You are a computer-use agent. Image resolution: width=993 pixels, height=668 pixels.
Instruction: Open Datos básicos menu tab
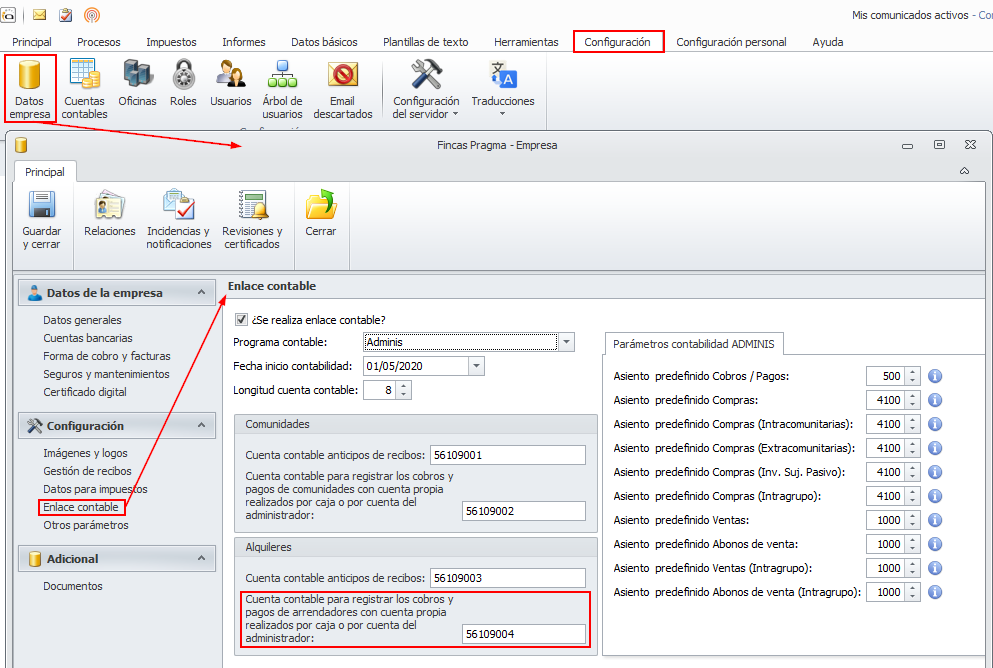324,42
